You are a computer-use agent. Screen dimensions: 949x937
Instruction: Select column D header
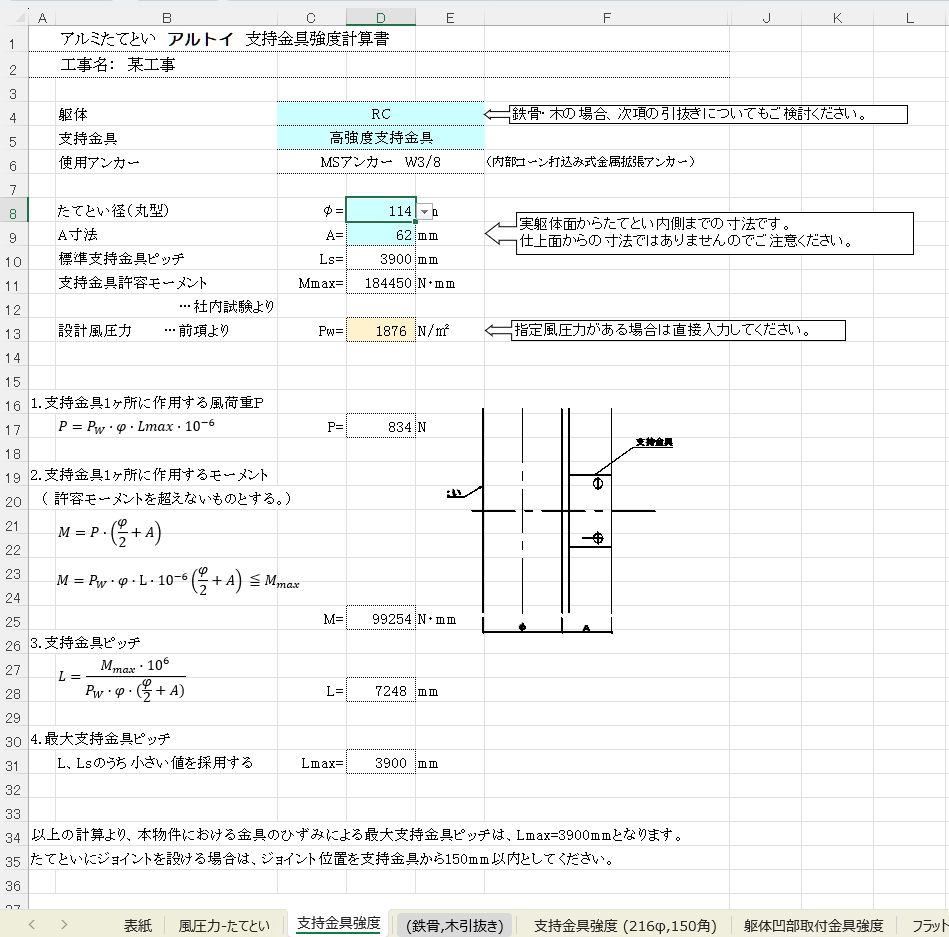[381, 18]
